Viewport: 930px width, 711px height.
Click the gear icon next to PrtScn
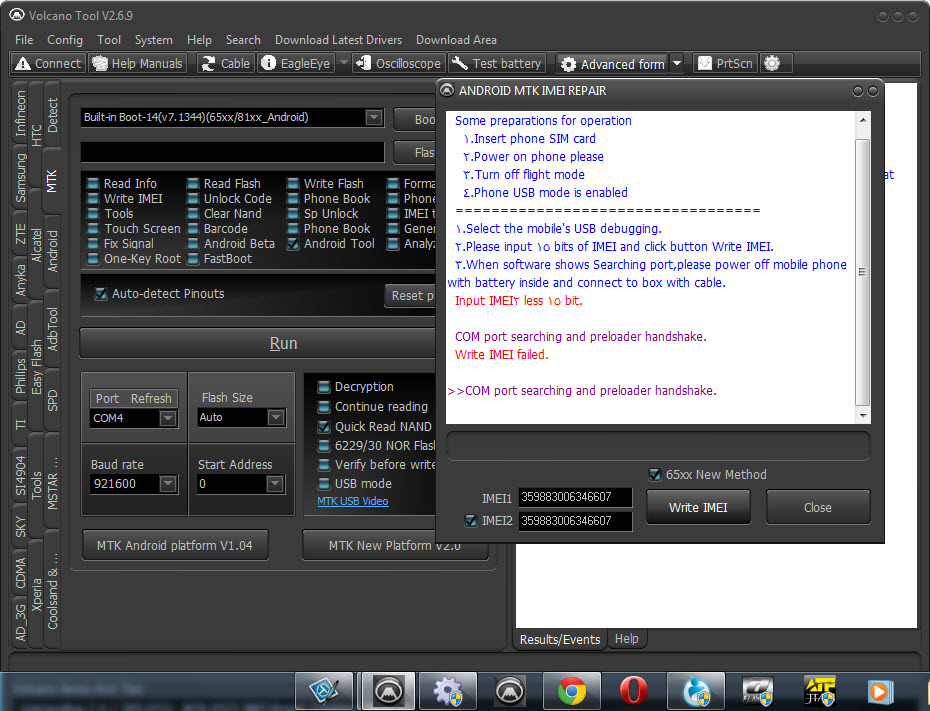(x=772, y=63)
